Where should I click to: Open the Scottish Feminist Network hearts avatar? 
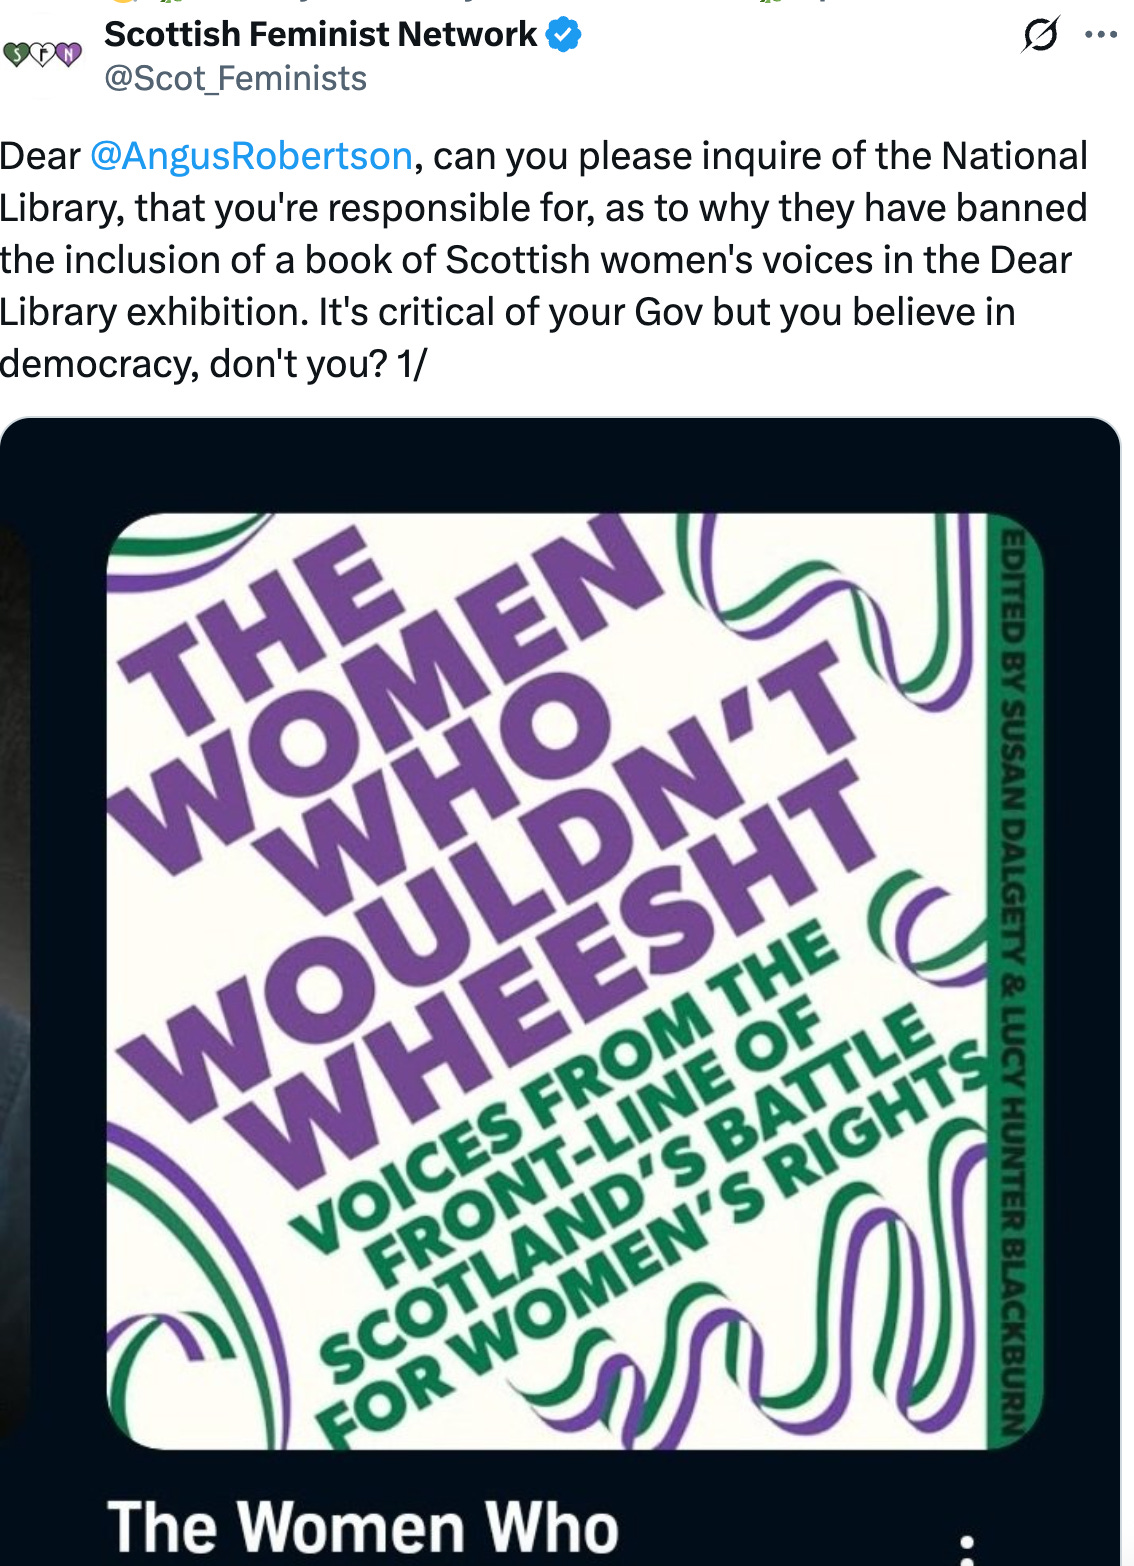coord(42,54)
